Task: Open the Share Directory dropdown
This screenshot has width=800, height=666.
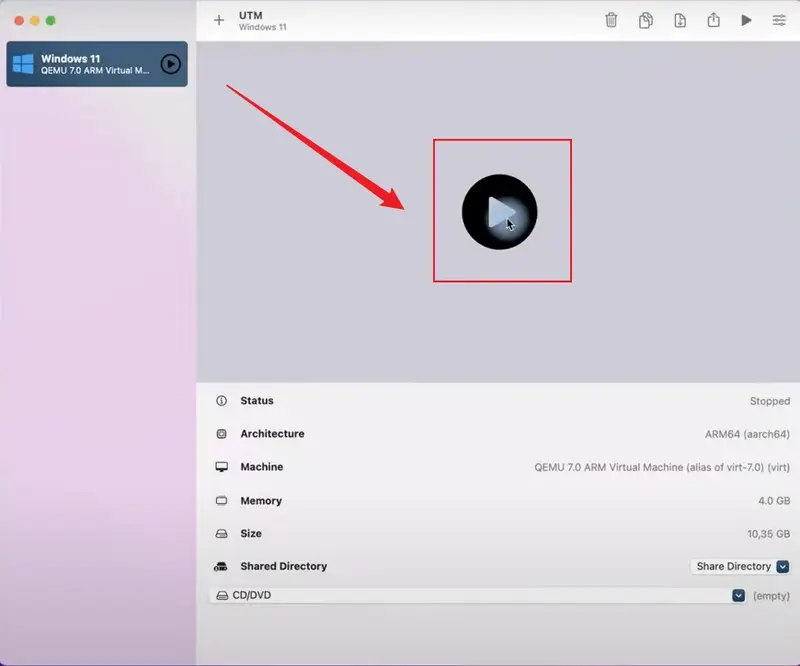Action: pos(740,566)
